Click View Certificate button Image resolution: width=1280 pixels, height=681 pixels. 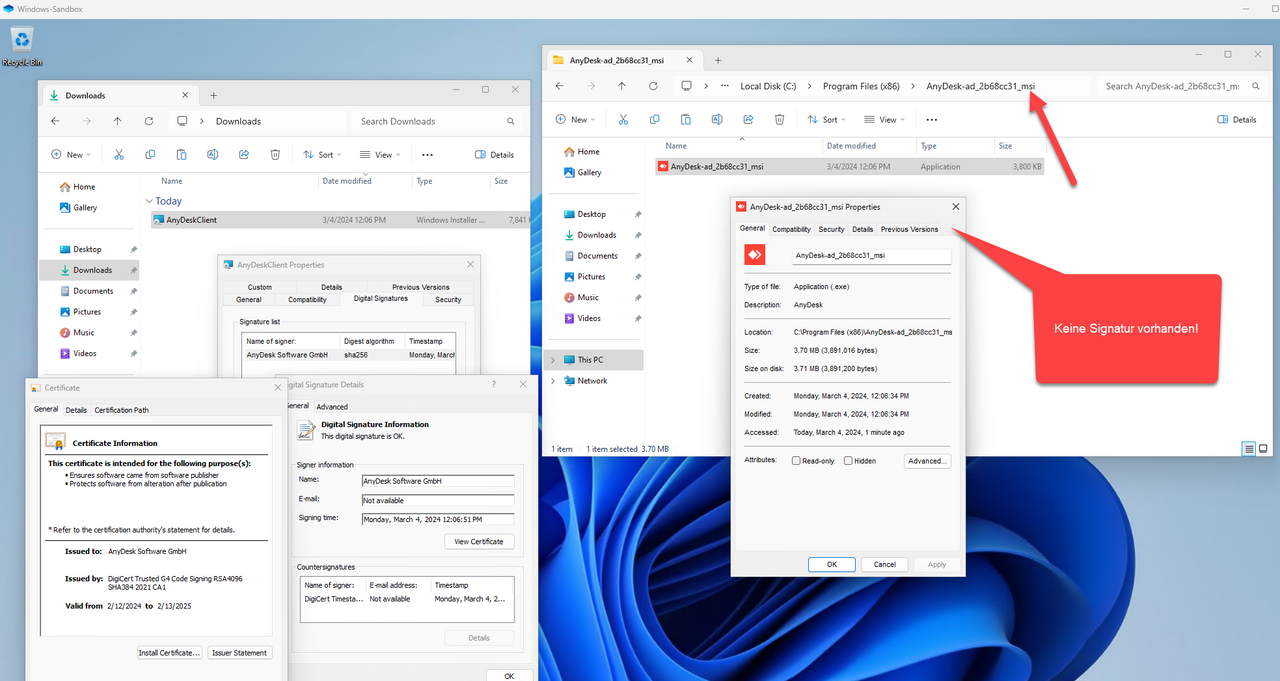point(480,541)
